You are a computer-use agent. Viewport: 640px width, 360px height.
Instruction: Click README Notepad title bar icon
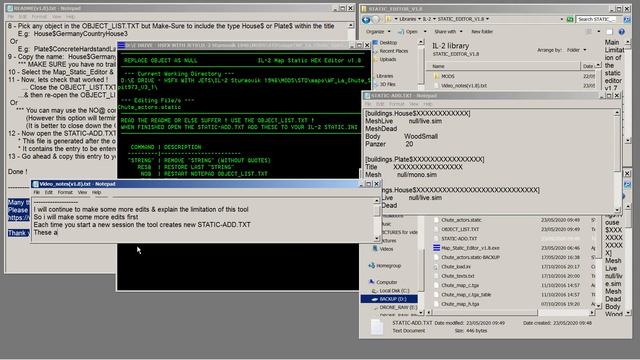point(9,8)
